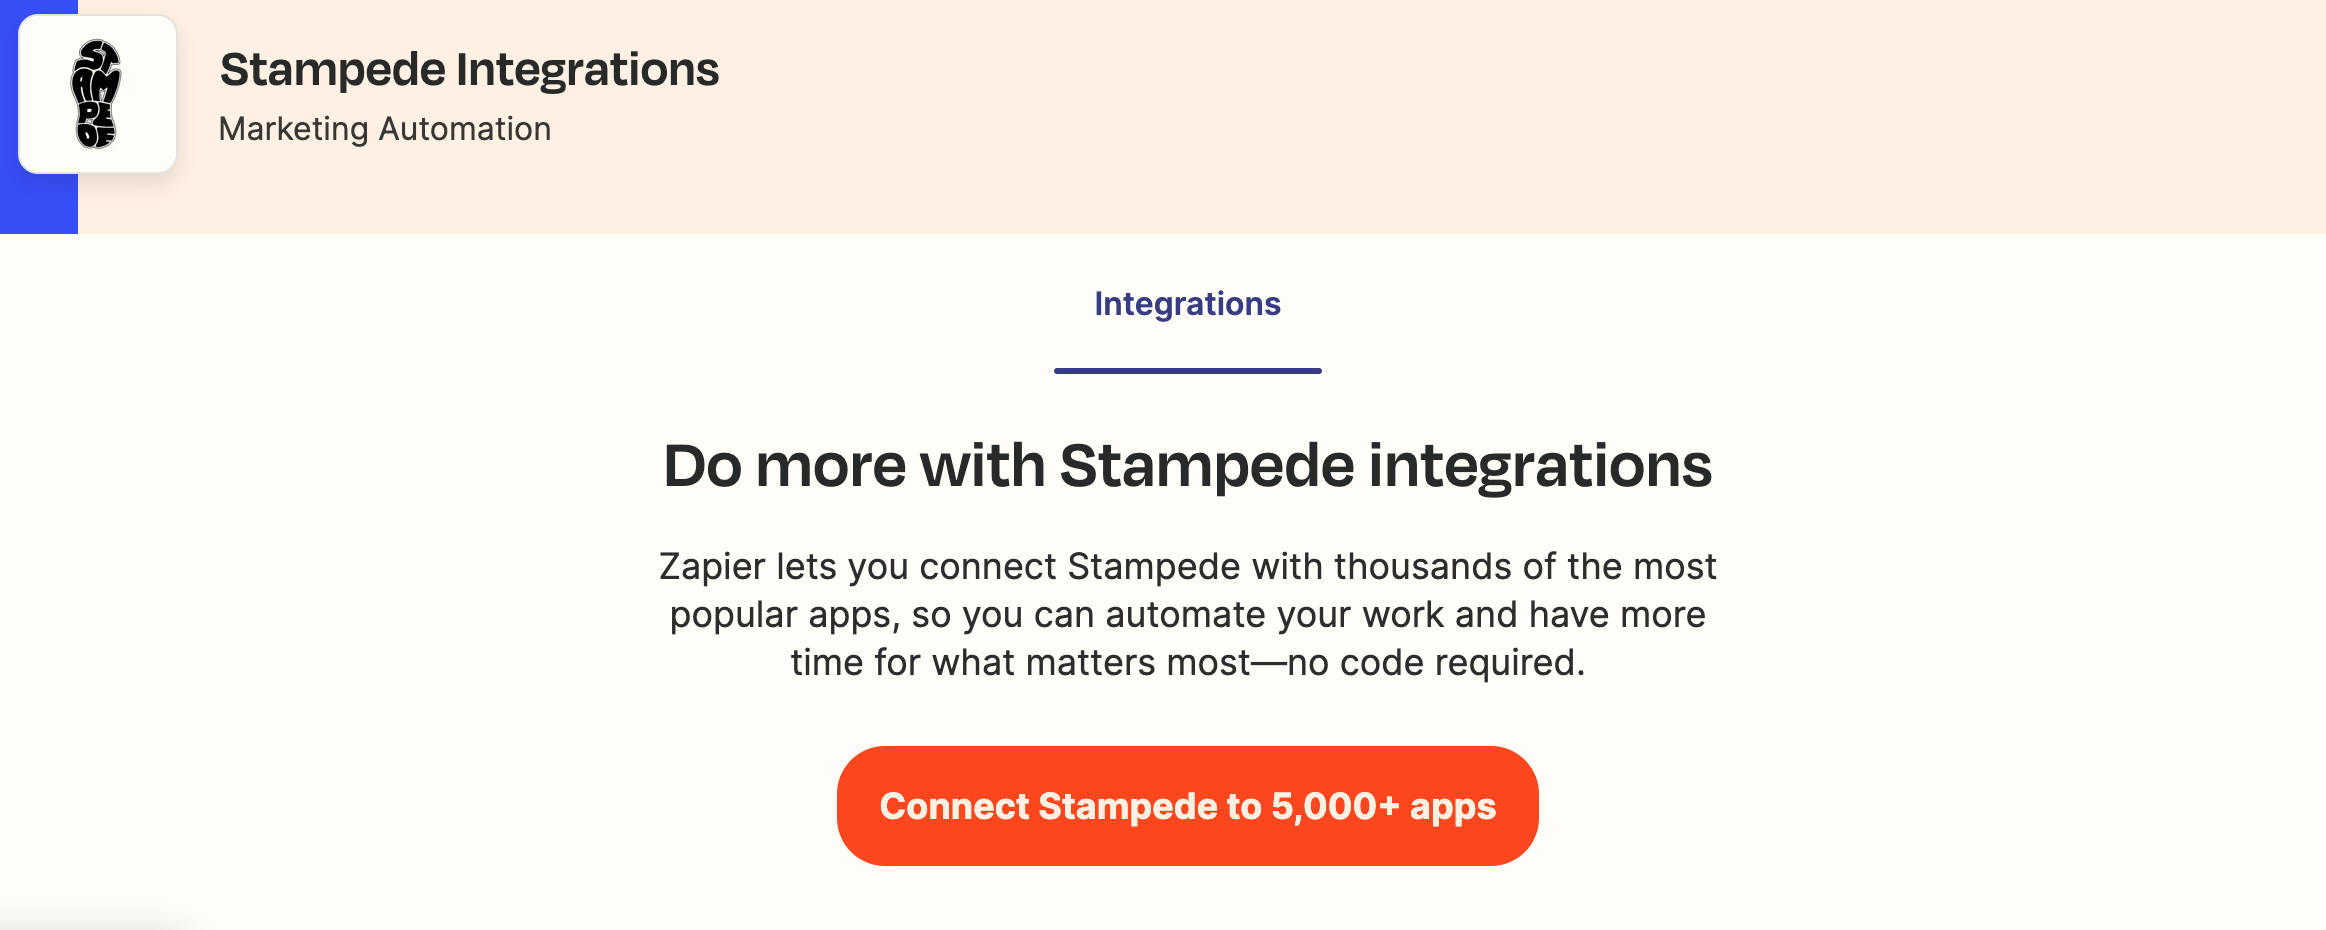Viewport: 2326px width, 930px height.
Task: Click the "popular apps" phrase in the description
Action: pos(779,615)
